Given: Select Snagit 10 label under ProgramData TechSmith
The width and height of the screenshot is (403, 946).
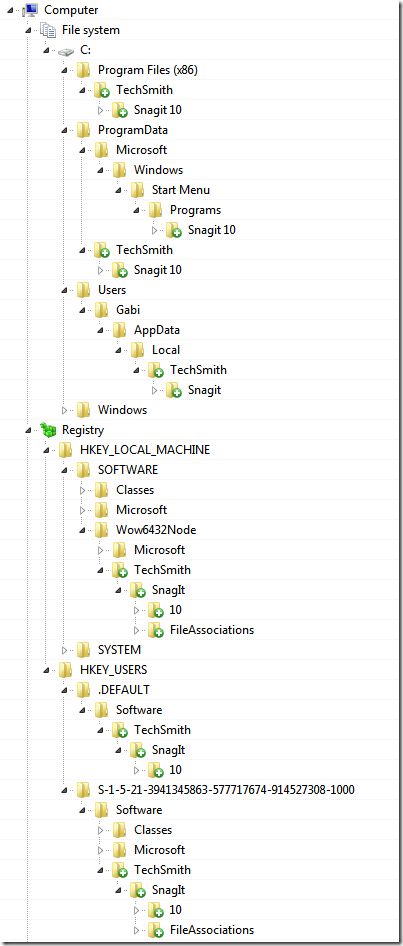Looking at the screenshot, I should (x=157, y=270).
